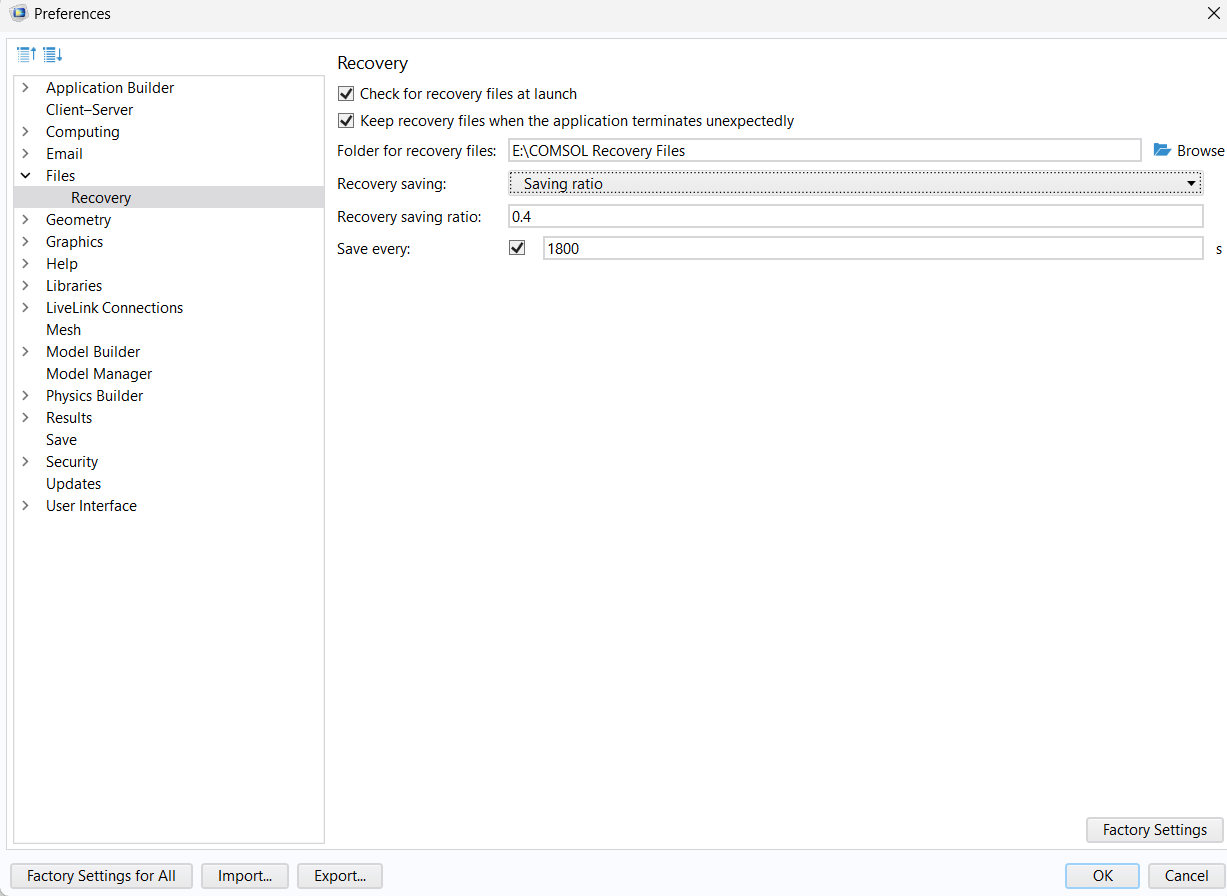Screen dimensions: 1227x896
Task: Expand the Application Builder tree node
Action: pos(25,88)
